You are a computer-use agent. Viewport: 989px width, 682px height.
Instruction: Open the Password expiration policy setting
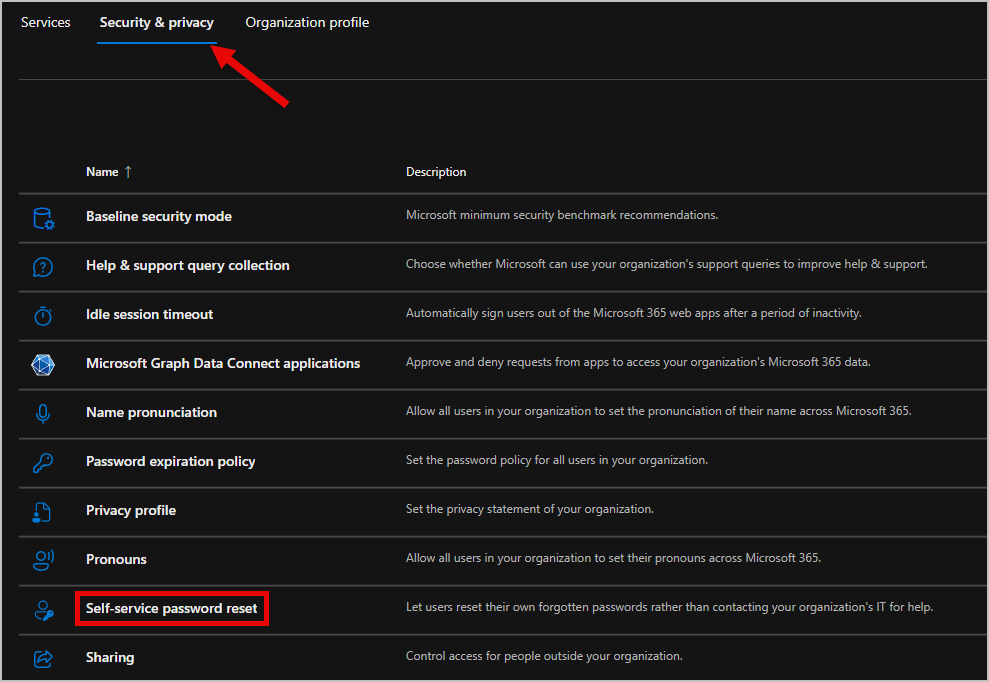tap(170, 461)
